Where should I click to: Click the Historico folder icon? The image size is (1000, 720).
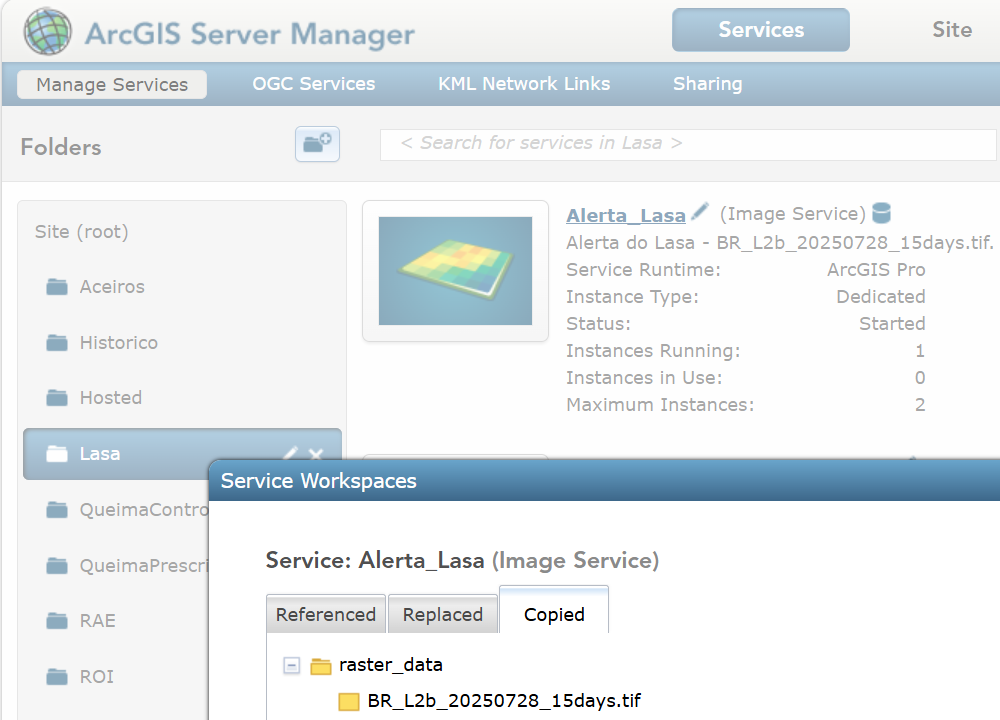tap(57, 343)
